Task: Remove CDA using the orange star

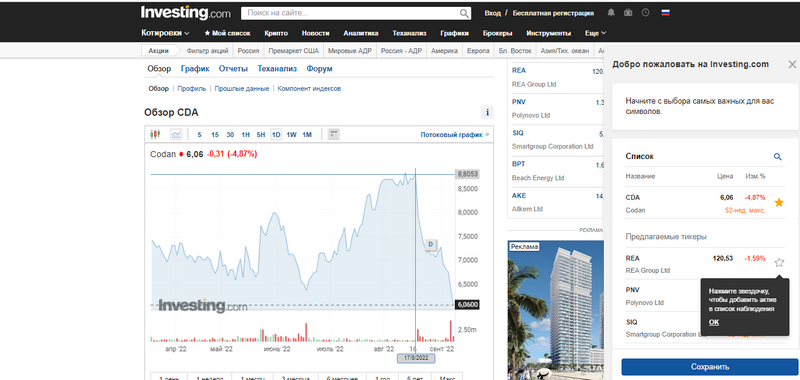Action: (779, 202)
